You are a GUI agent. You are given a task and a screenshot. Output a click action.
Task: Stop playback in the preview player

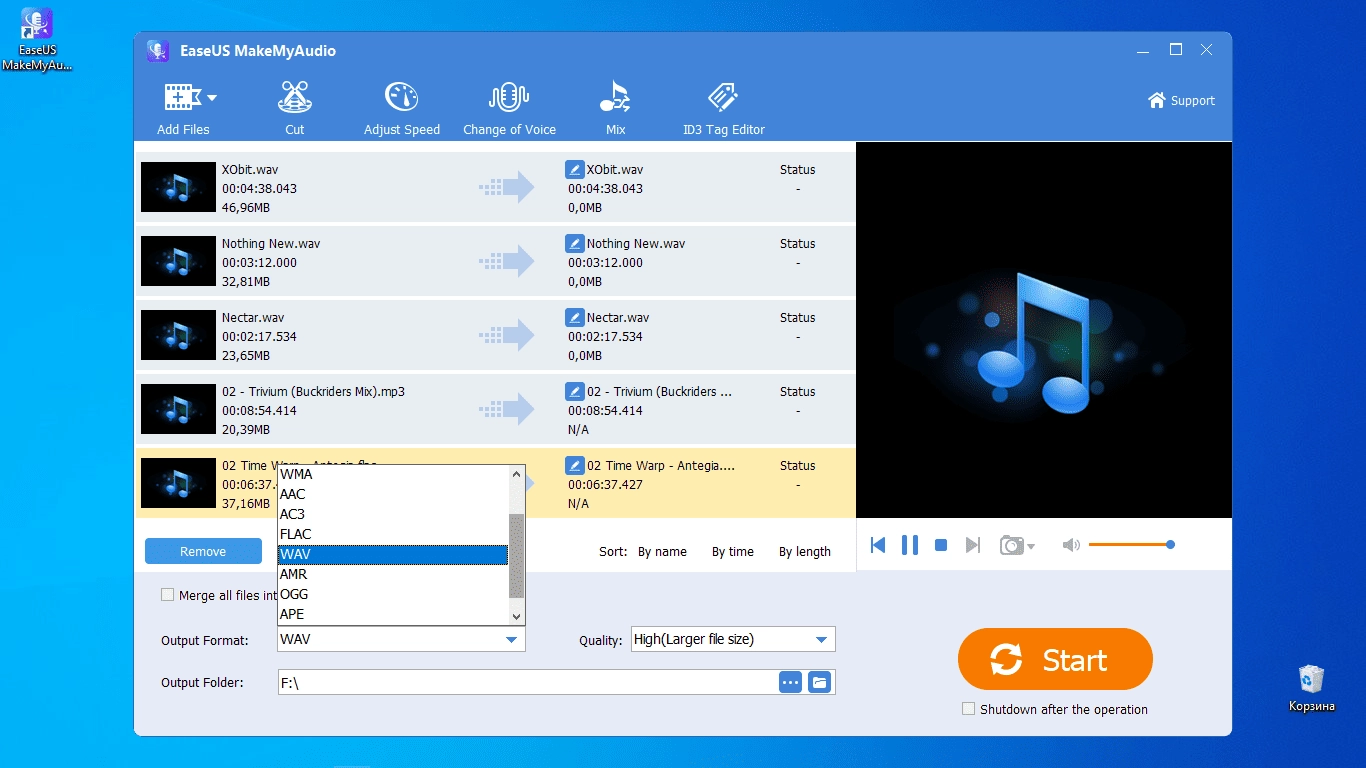[x=940, y=545]
